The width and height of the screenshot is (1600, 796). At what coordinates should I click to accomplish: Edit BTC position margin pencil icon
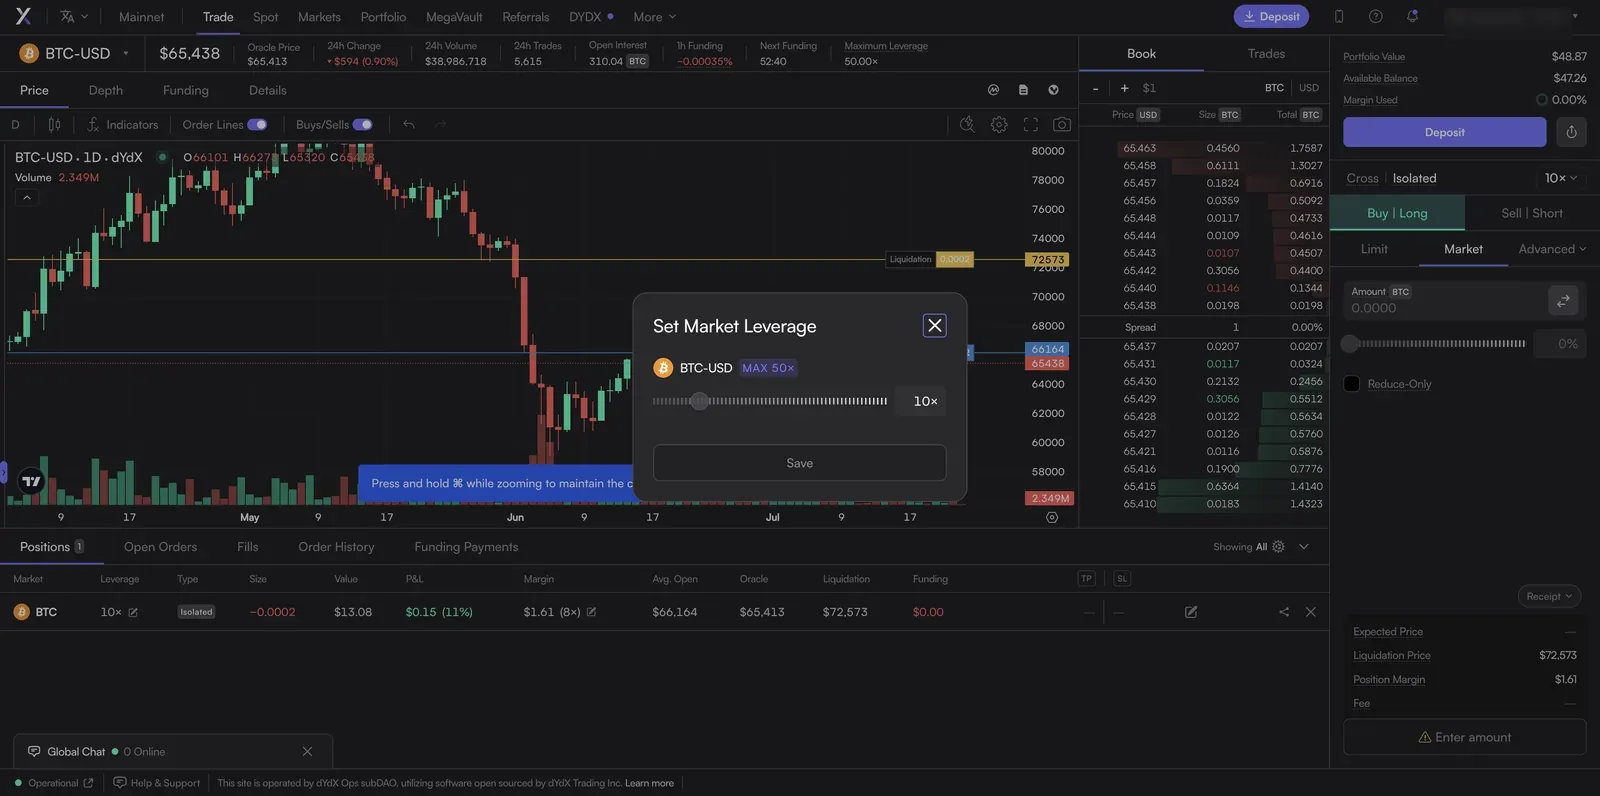click(x=591, y=612)
